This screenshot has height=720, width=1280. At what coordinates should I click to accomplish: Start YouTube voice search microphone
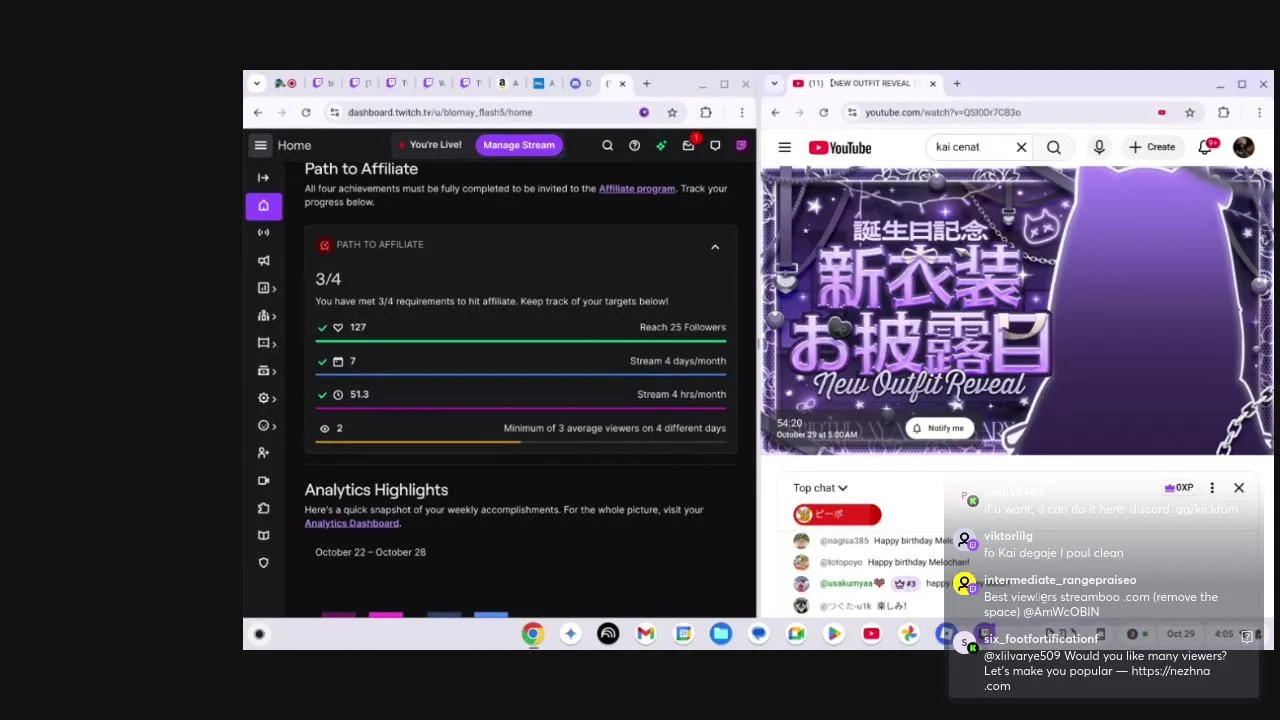[1099, 148]
